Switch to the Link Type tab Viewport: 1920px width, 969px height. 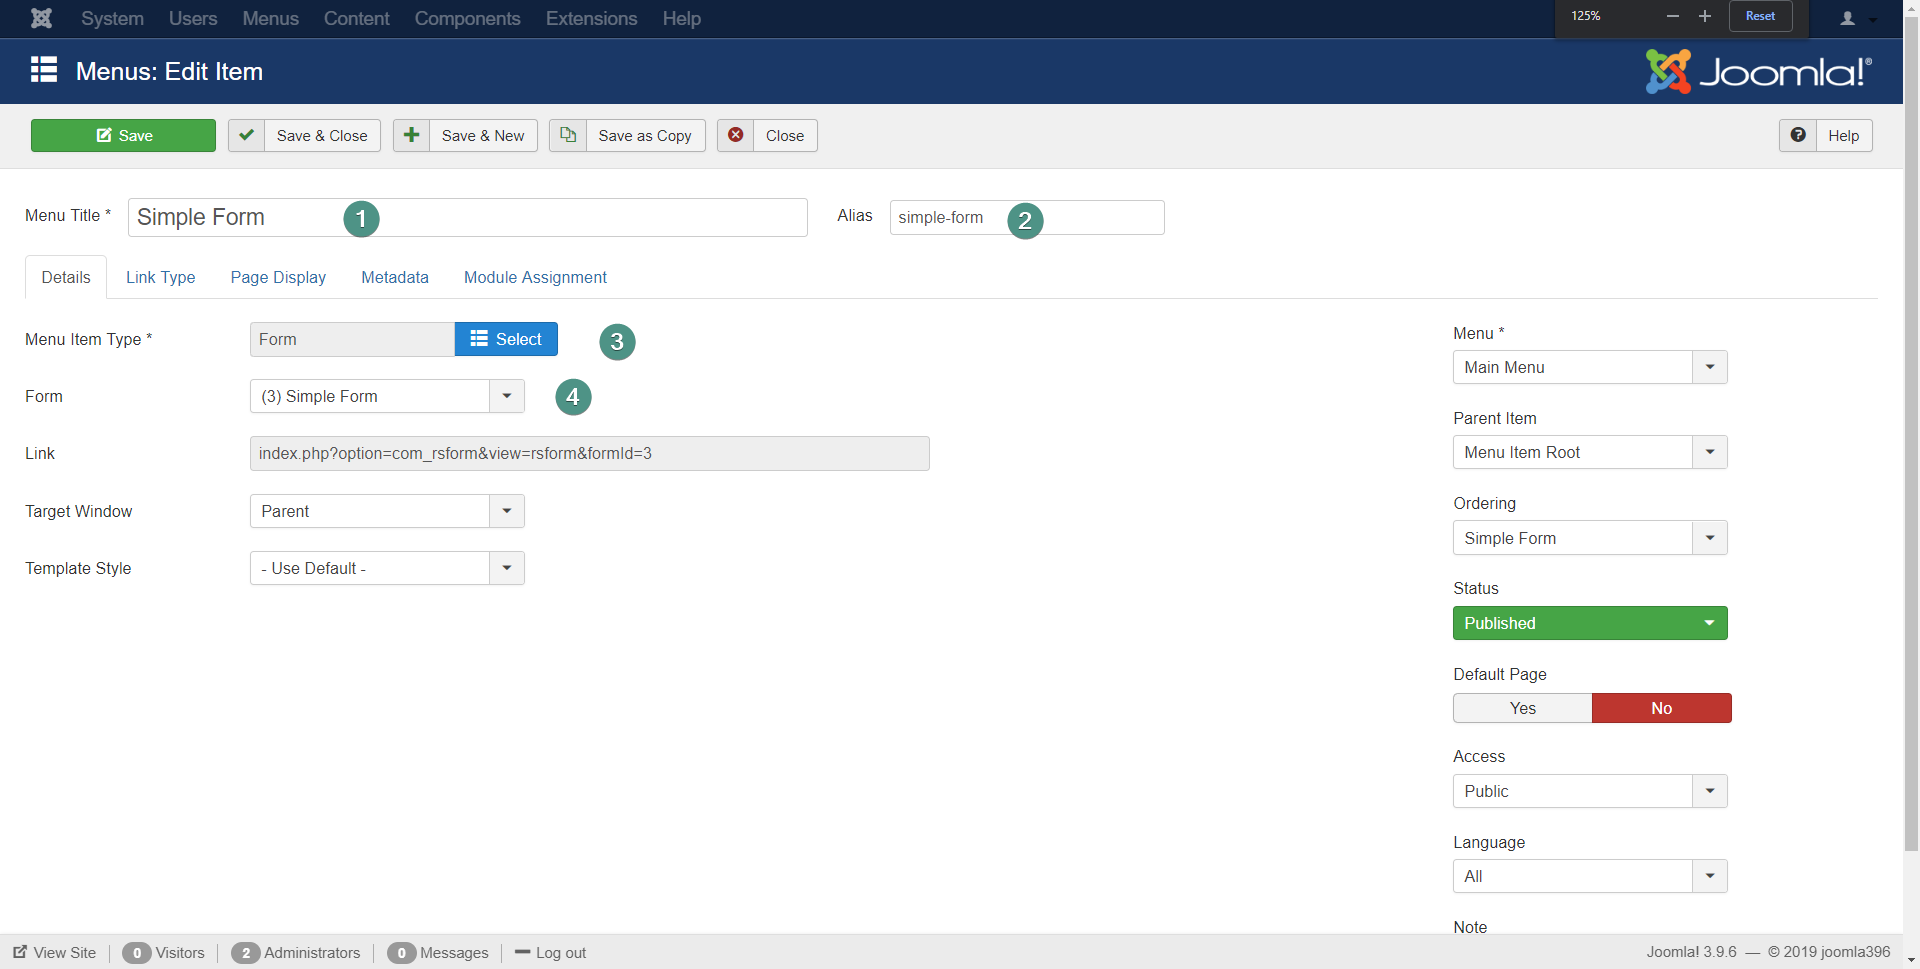point(160,277)
